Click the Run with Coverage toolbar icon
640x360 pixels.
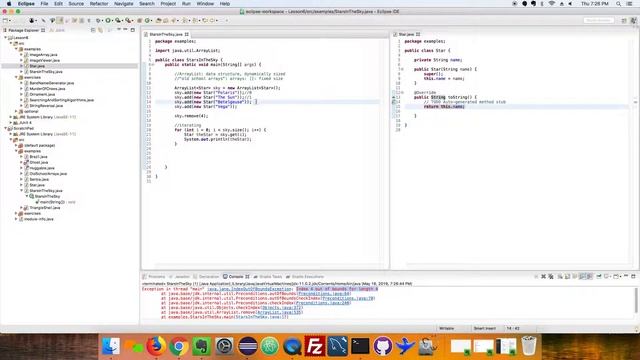[x=118, y=20]
